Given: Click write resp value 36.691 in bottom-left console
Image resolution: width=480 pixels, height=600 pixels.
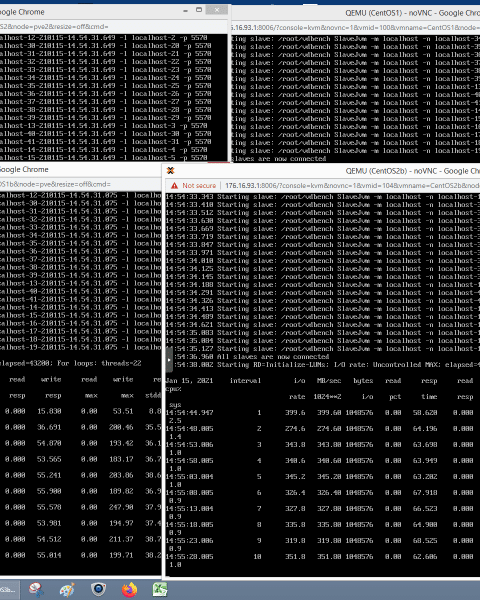Looking at the screenshot, I should [x=49, y=427].
